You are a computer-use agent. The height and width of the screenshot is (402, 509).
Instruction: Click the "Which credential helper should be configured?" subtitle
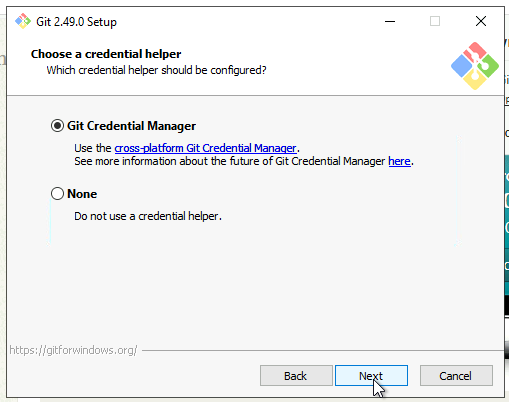(x=156, y=70)
